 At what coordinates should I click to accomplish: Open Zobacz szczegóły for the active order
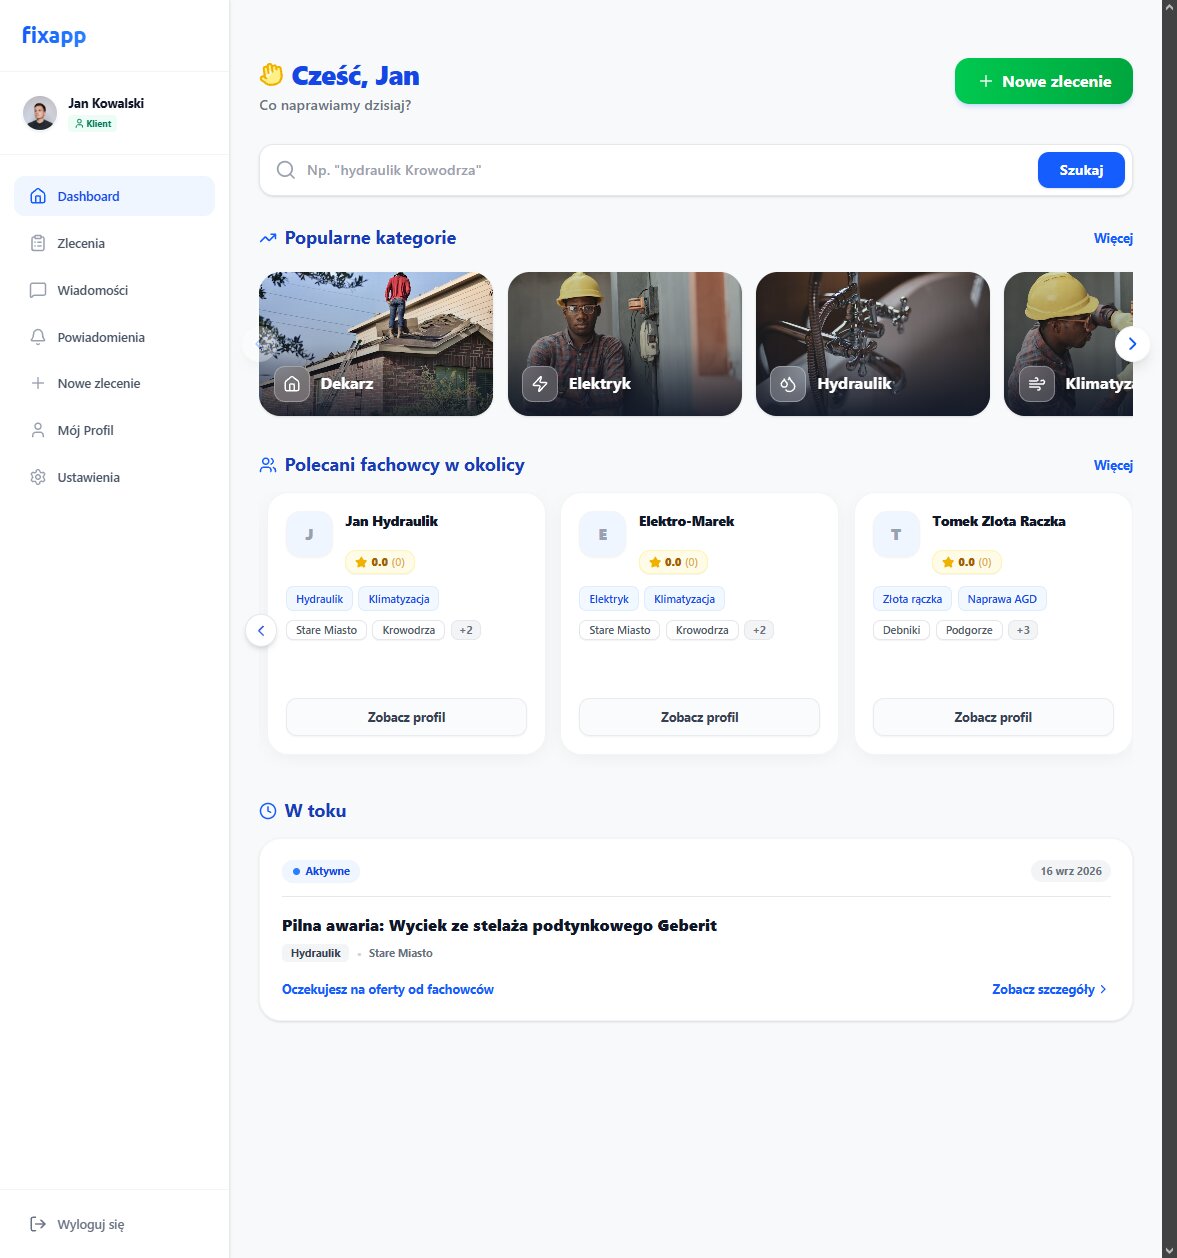[1050, 989]
